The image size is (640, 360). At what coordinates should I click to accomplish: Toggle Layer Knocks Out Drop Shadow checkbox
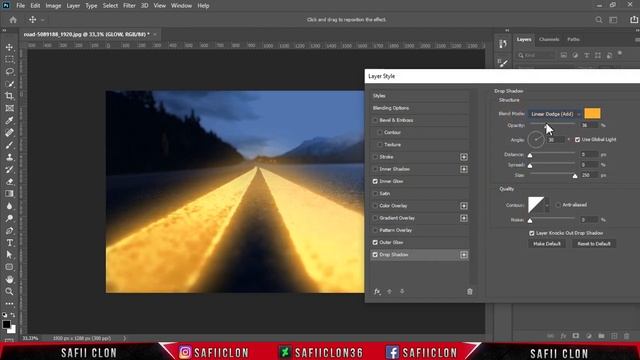click(531, 233)
